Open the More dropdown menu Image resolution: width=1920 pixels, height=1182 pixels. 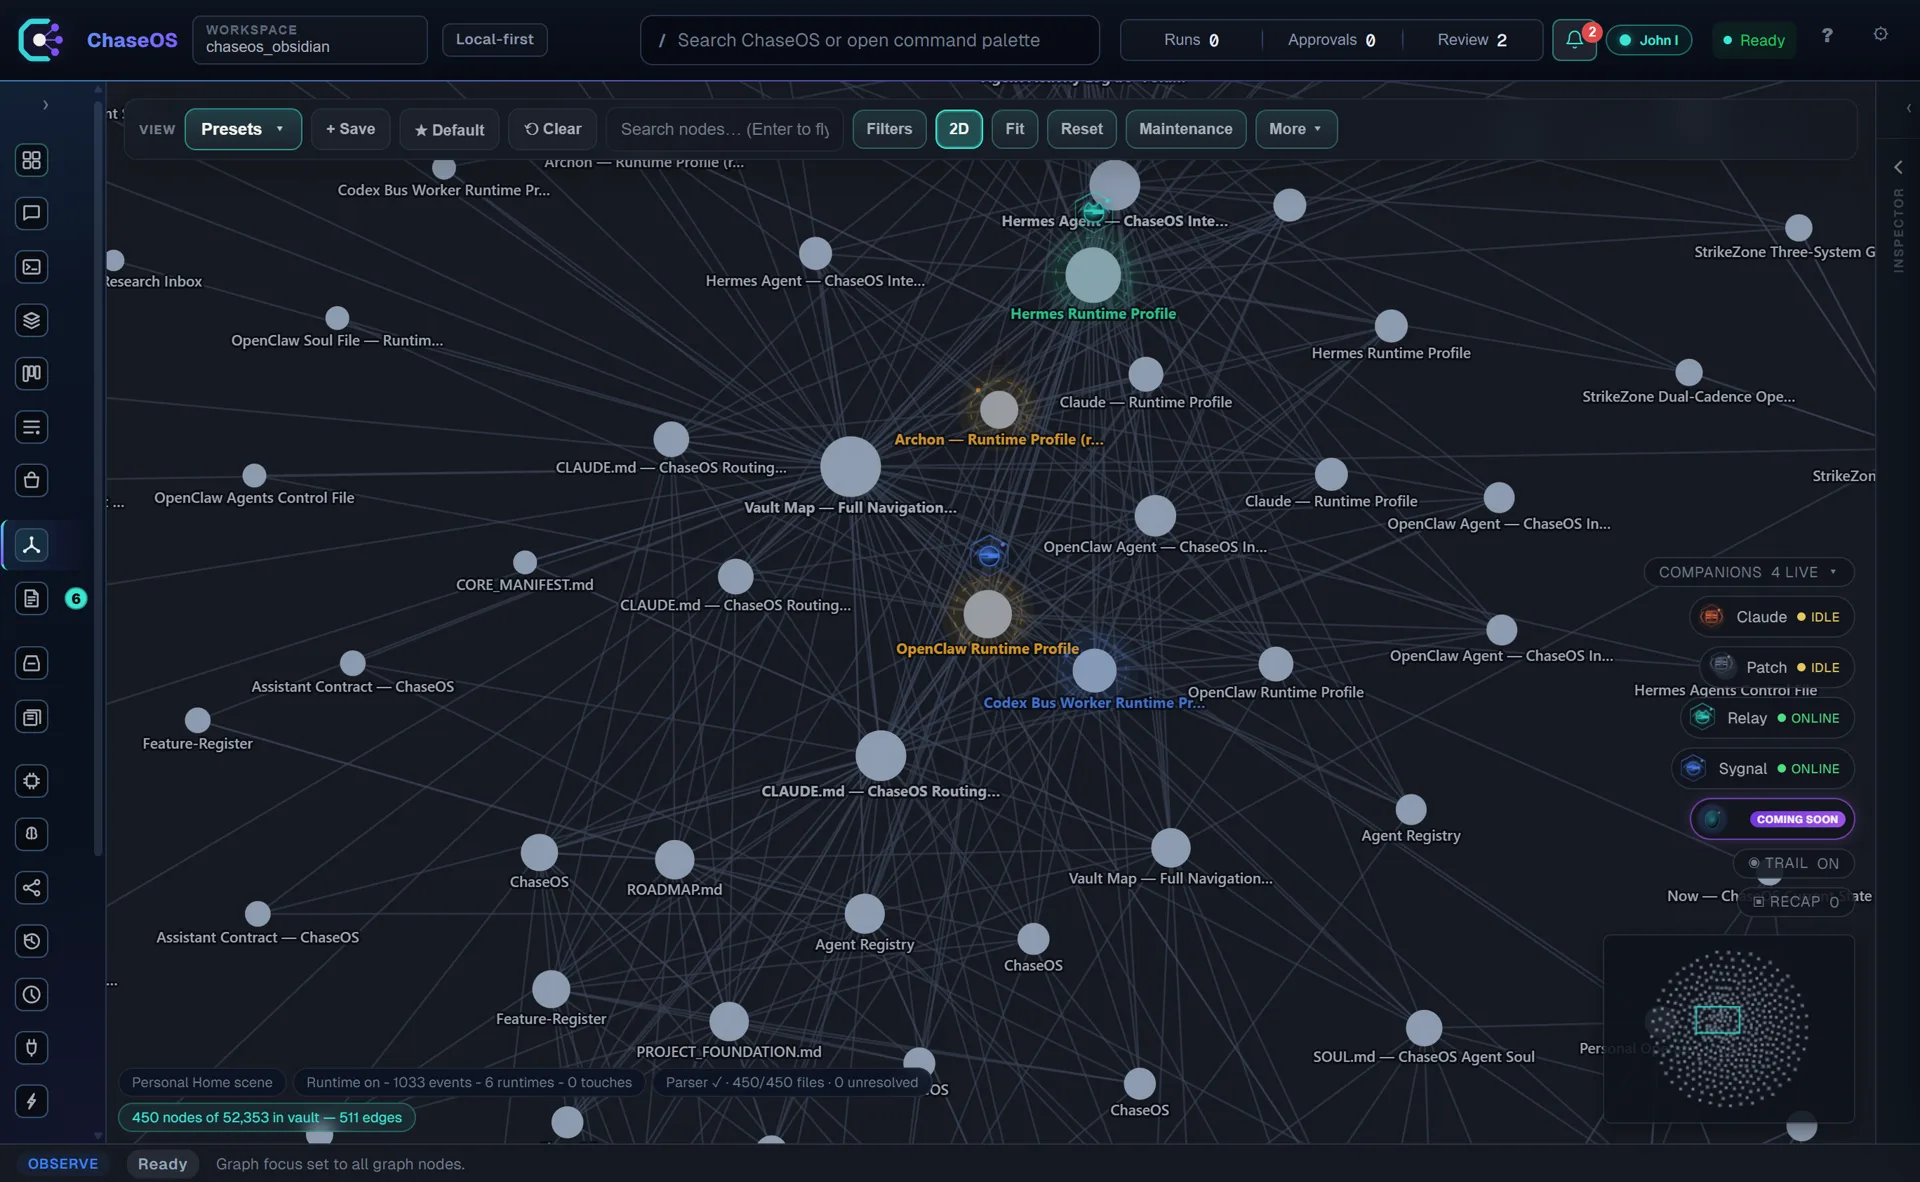coord(1296,129)
